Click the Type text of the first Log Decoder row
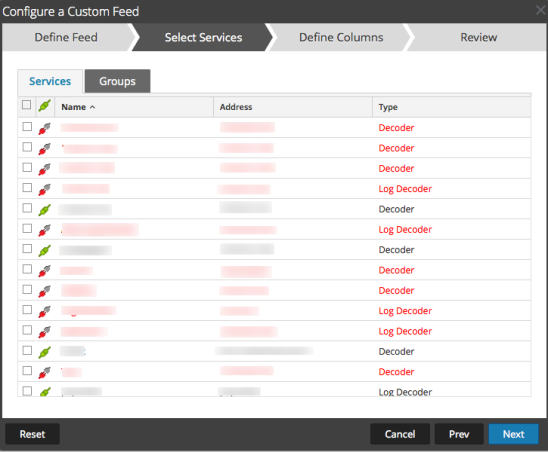This screenshot has height=452, width=548. pyautogui.click(x=405, y=189)
